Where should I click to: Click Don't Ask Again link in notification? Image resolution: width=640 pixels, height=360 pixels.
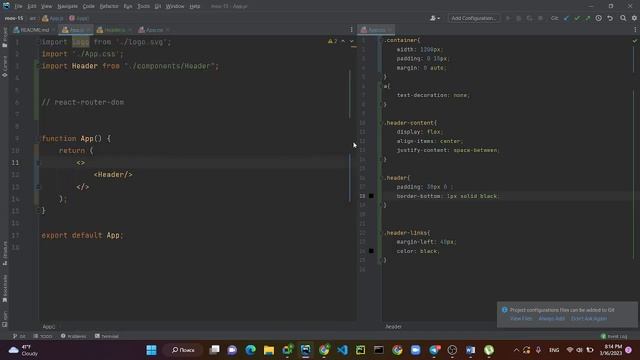[589, 318]
